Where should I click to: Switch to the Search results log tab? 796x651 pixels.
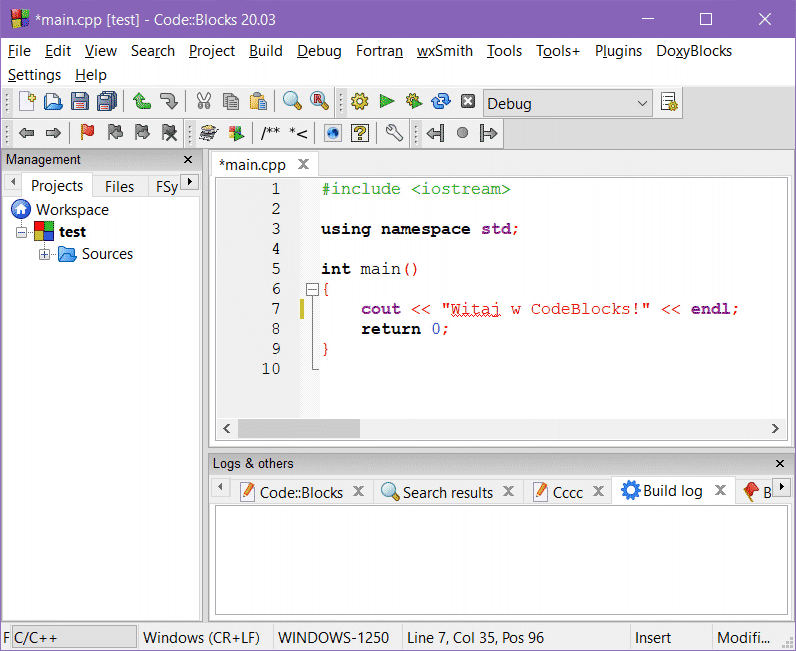click(x=447, y=492)
